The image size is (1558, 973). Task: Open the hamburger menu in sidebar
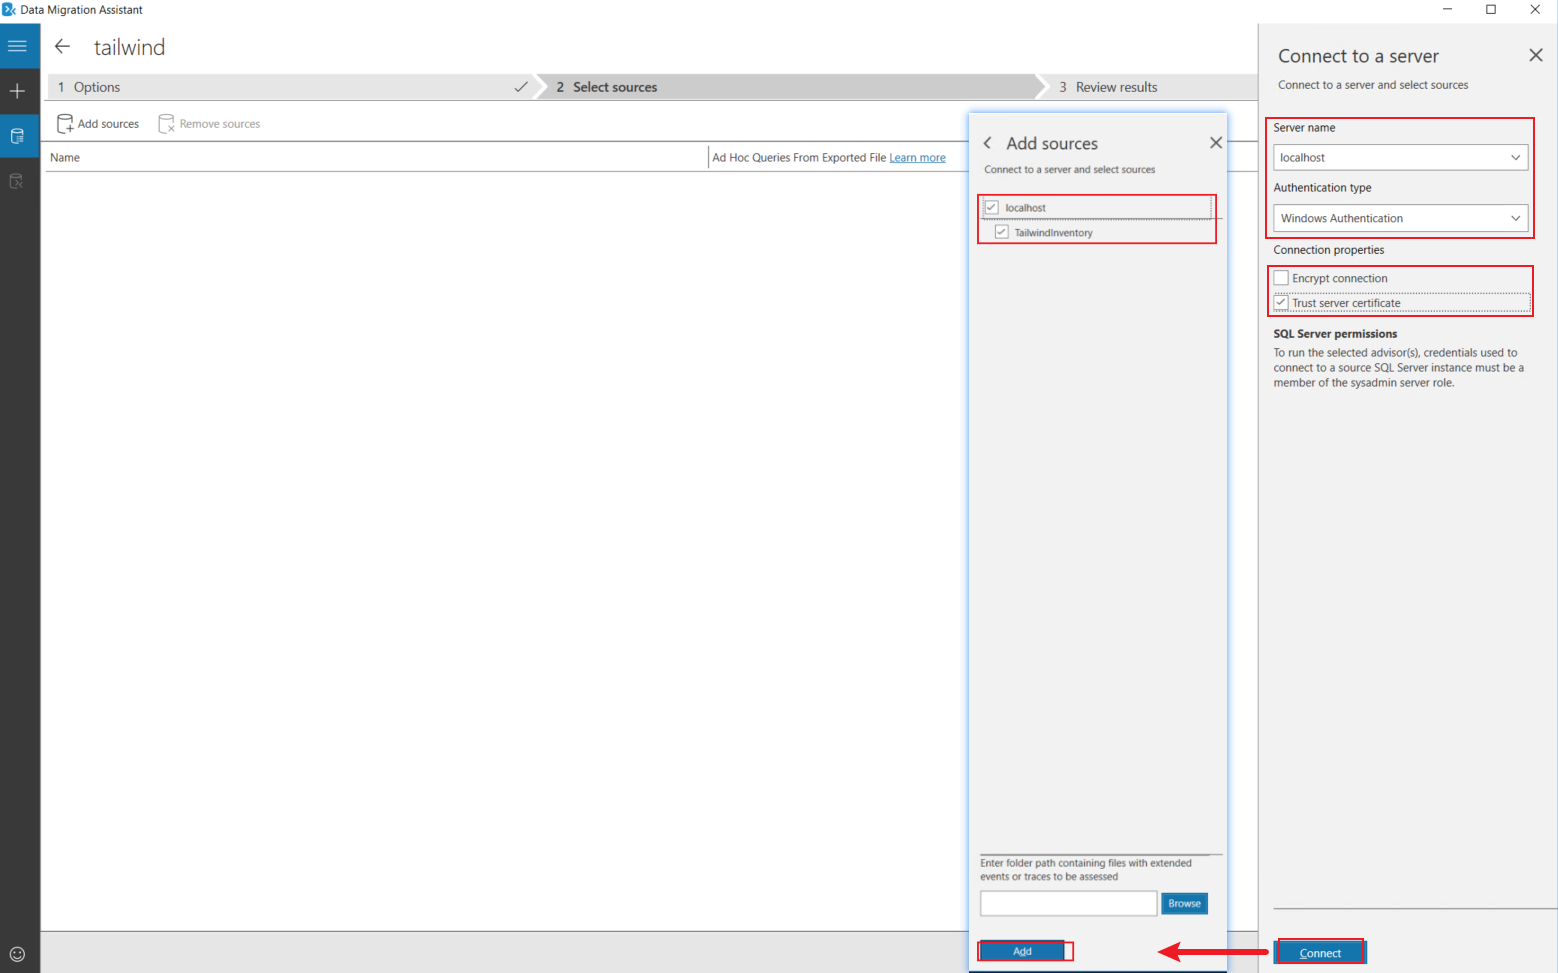[17, 46]
